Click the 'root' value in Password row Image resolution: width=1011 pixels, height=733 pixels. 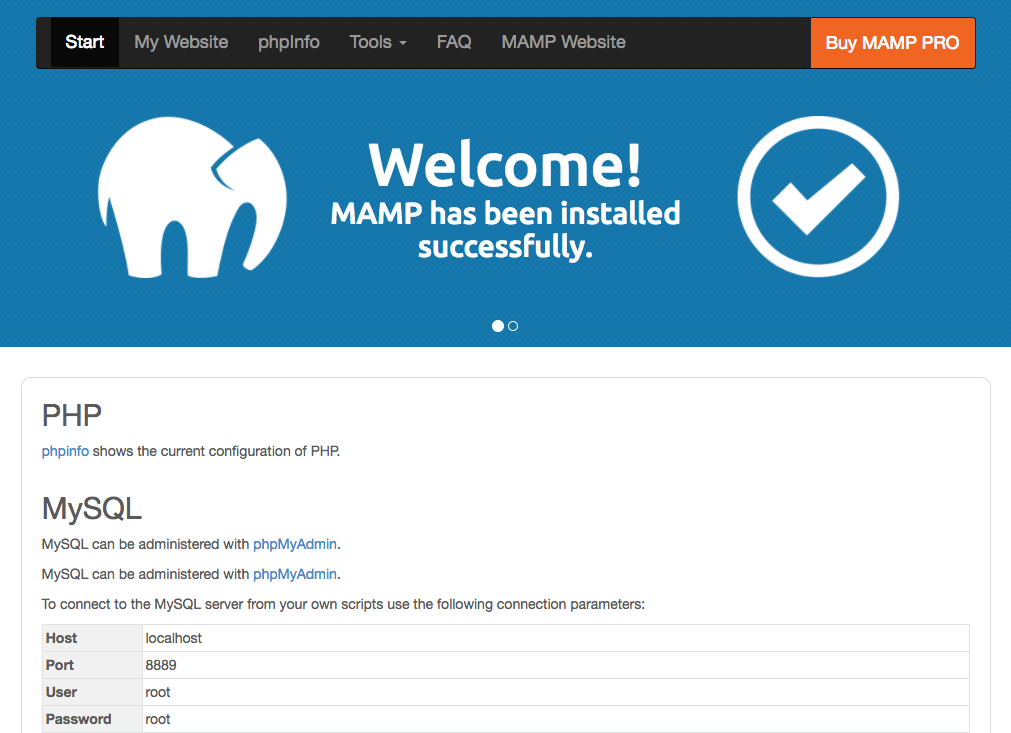pos(555,719)
